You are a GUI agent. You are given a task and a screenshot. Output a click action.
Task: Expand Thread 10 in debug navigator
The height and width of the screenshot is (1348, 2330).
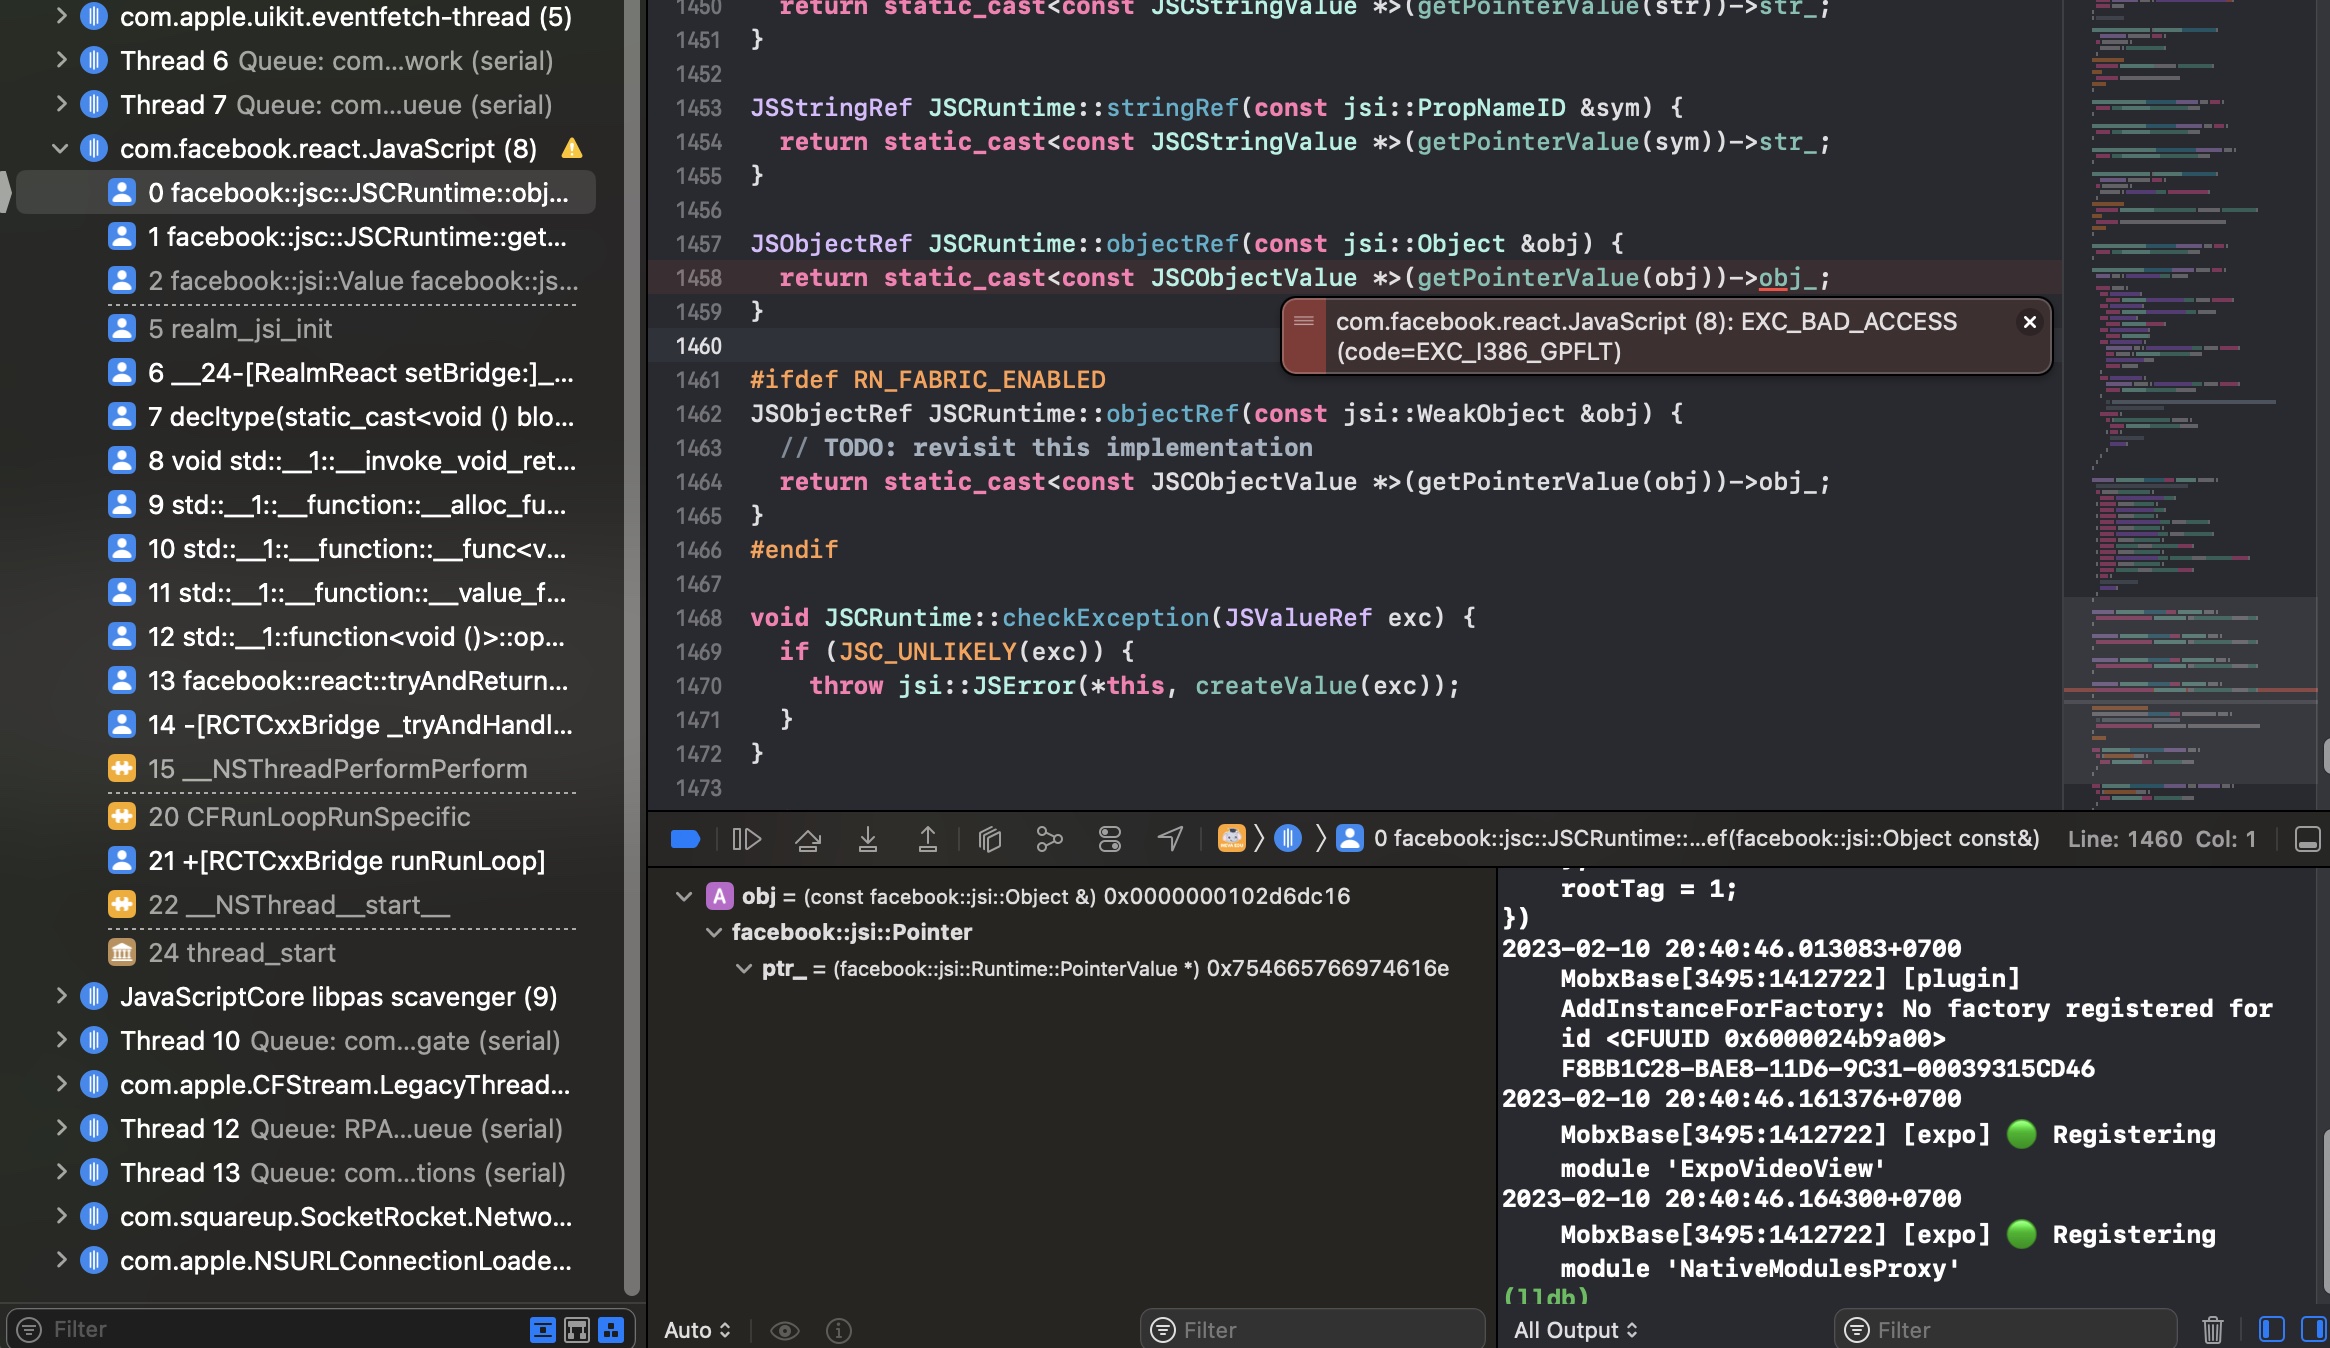[x=61, y=1040]
